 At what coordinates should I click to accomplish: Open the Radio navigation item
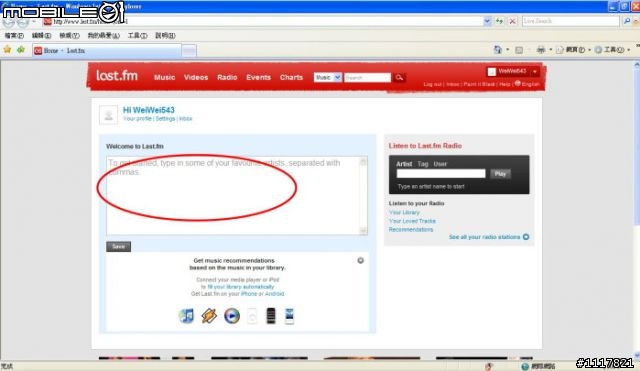(x=227, y=77)
